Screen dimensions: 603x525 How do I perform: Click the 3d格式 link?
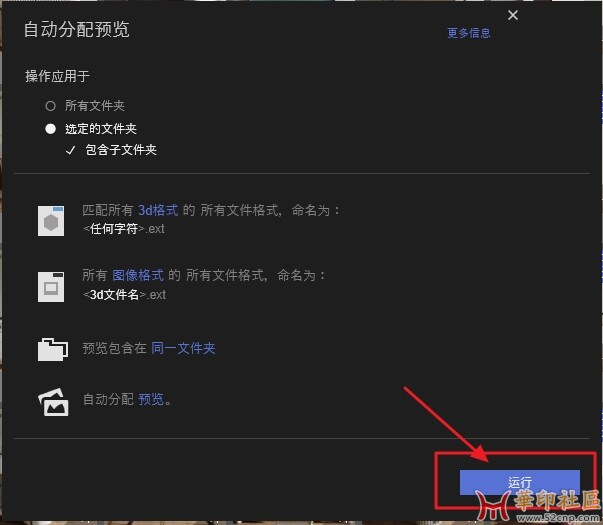[158, 210]
